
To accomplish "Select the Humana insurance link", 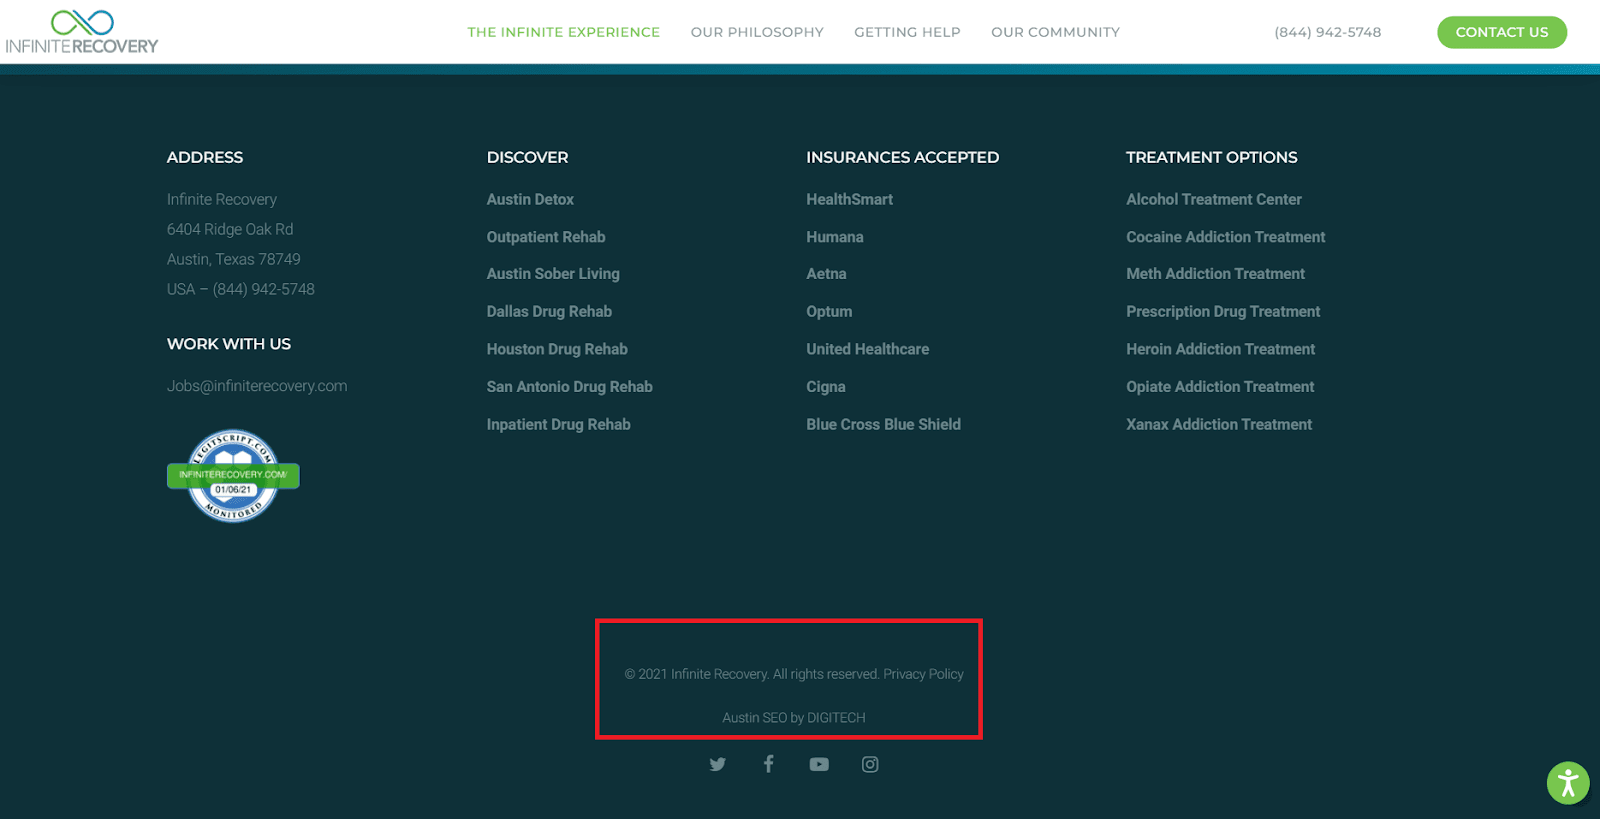I will click(835, 237).
